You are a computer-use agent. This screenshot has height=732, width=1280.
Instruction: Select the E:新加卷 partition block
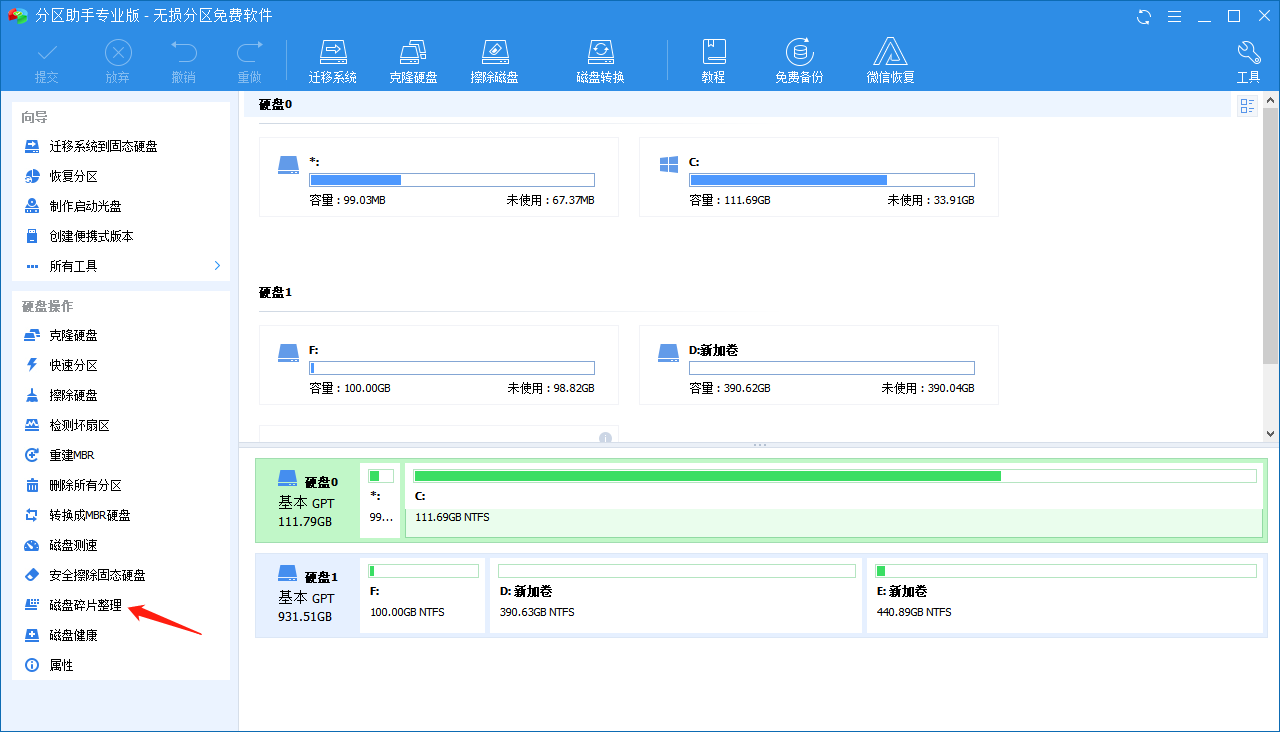tap(1066, 595)
